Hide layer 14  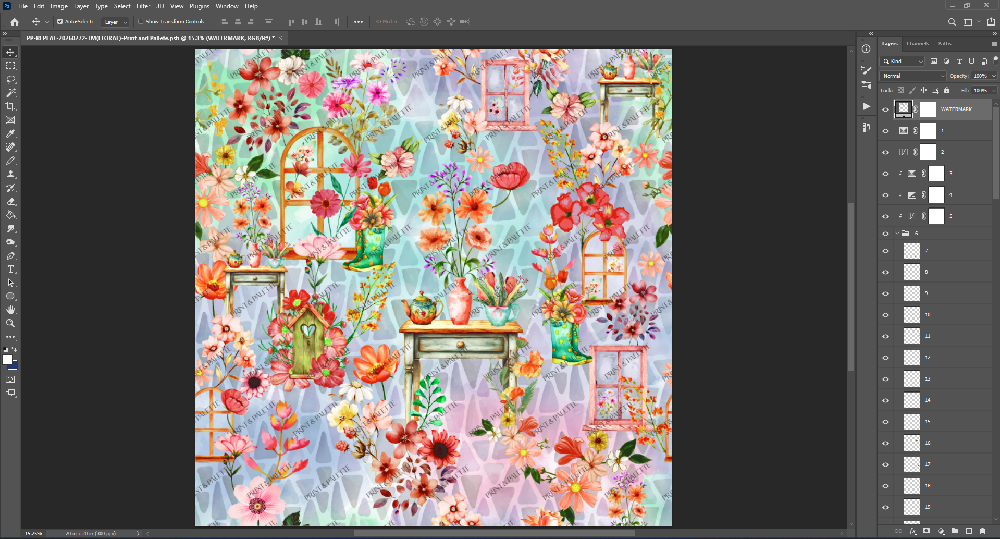click(x=885, y=401)
